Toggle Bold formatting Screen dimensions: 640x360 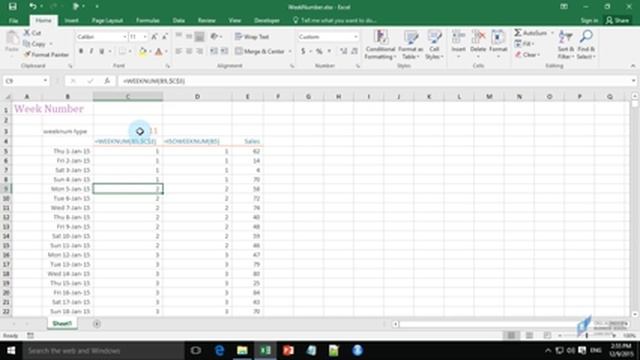[81, 51]
